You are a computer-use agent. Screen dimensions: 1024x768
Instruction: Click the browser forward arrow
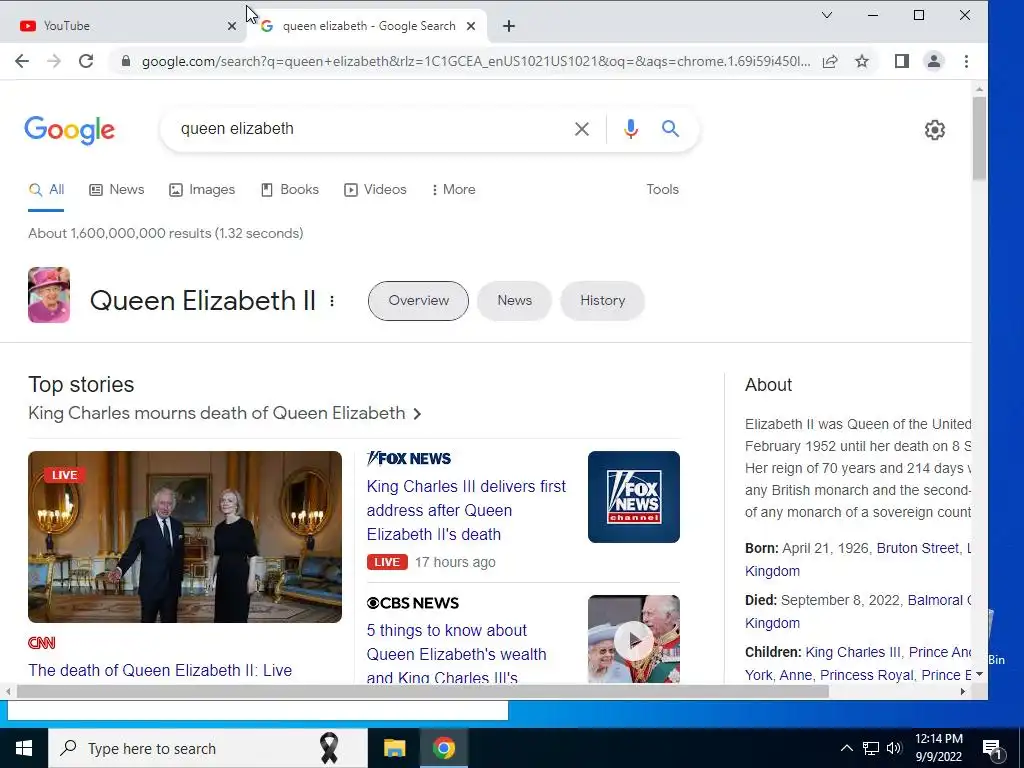(54, 61)
